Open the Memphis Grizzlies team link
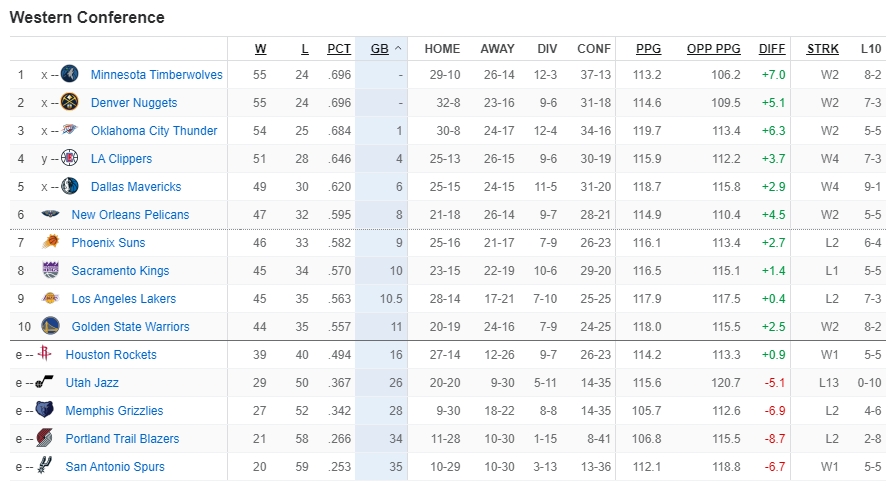The image size is (896, 488). tap(114, 411)
